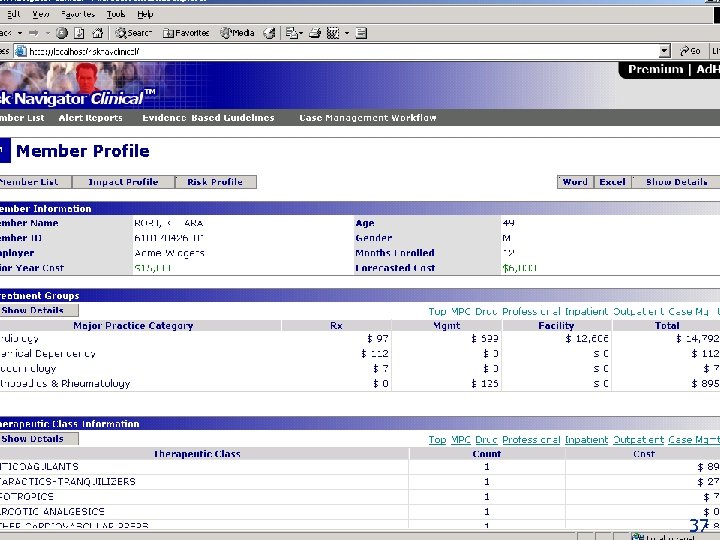Click Inpatient link in Treatment Groups section
The width and height of the screenshot is (720, 540).
[x=586, y=312]
